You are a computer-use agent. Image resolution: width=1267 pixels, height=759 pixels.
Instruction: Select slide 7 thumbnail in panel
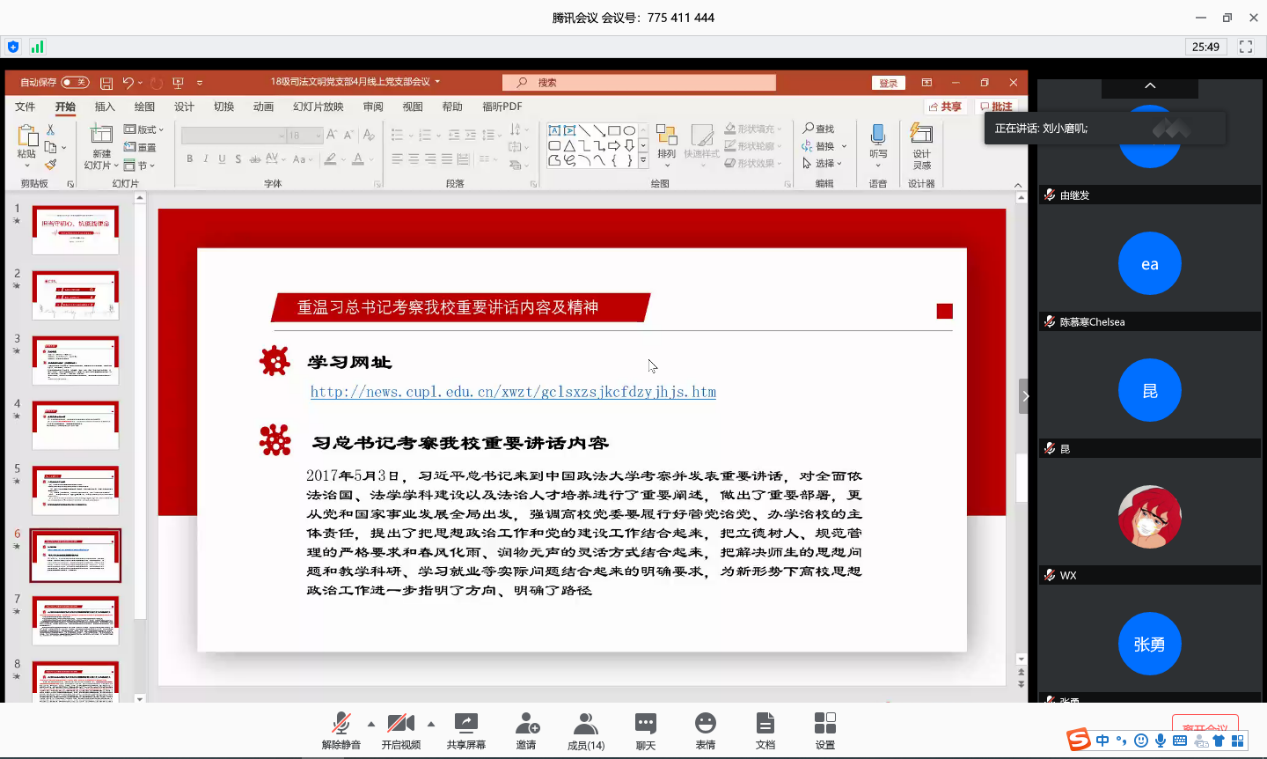(76, 620)
